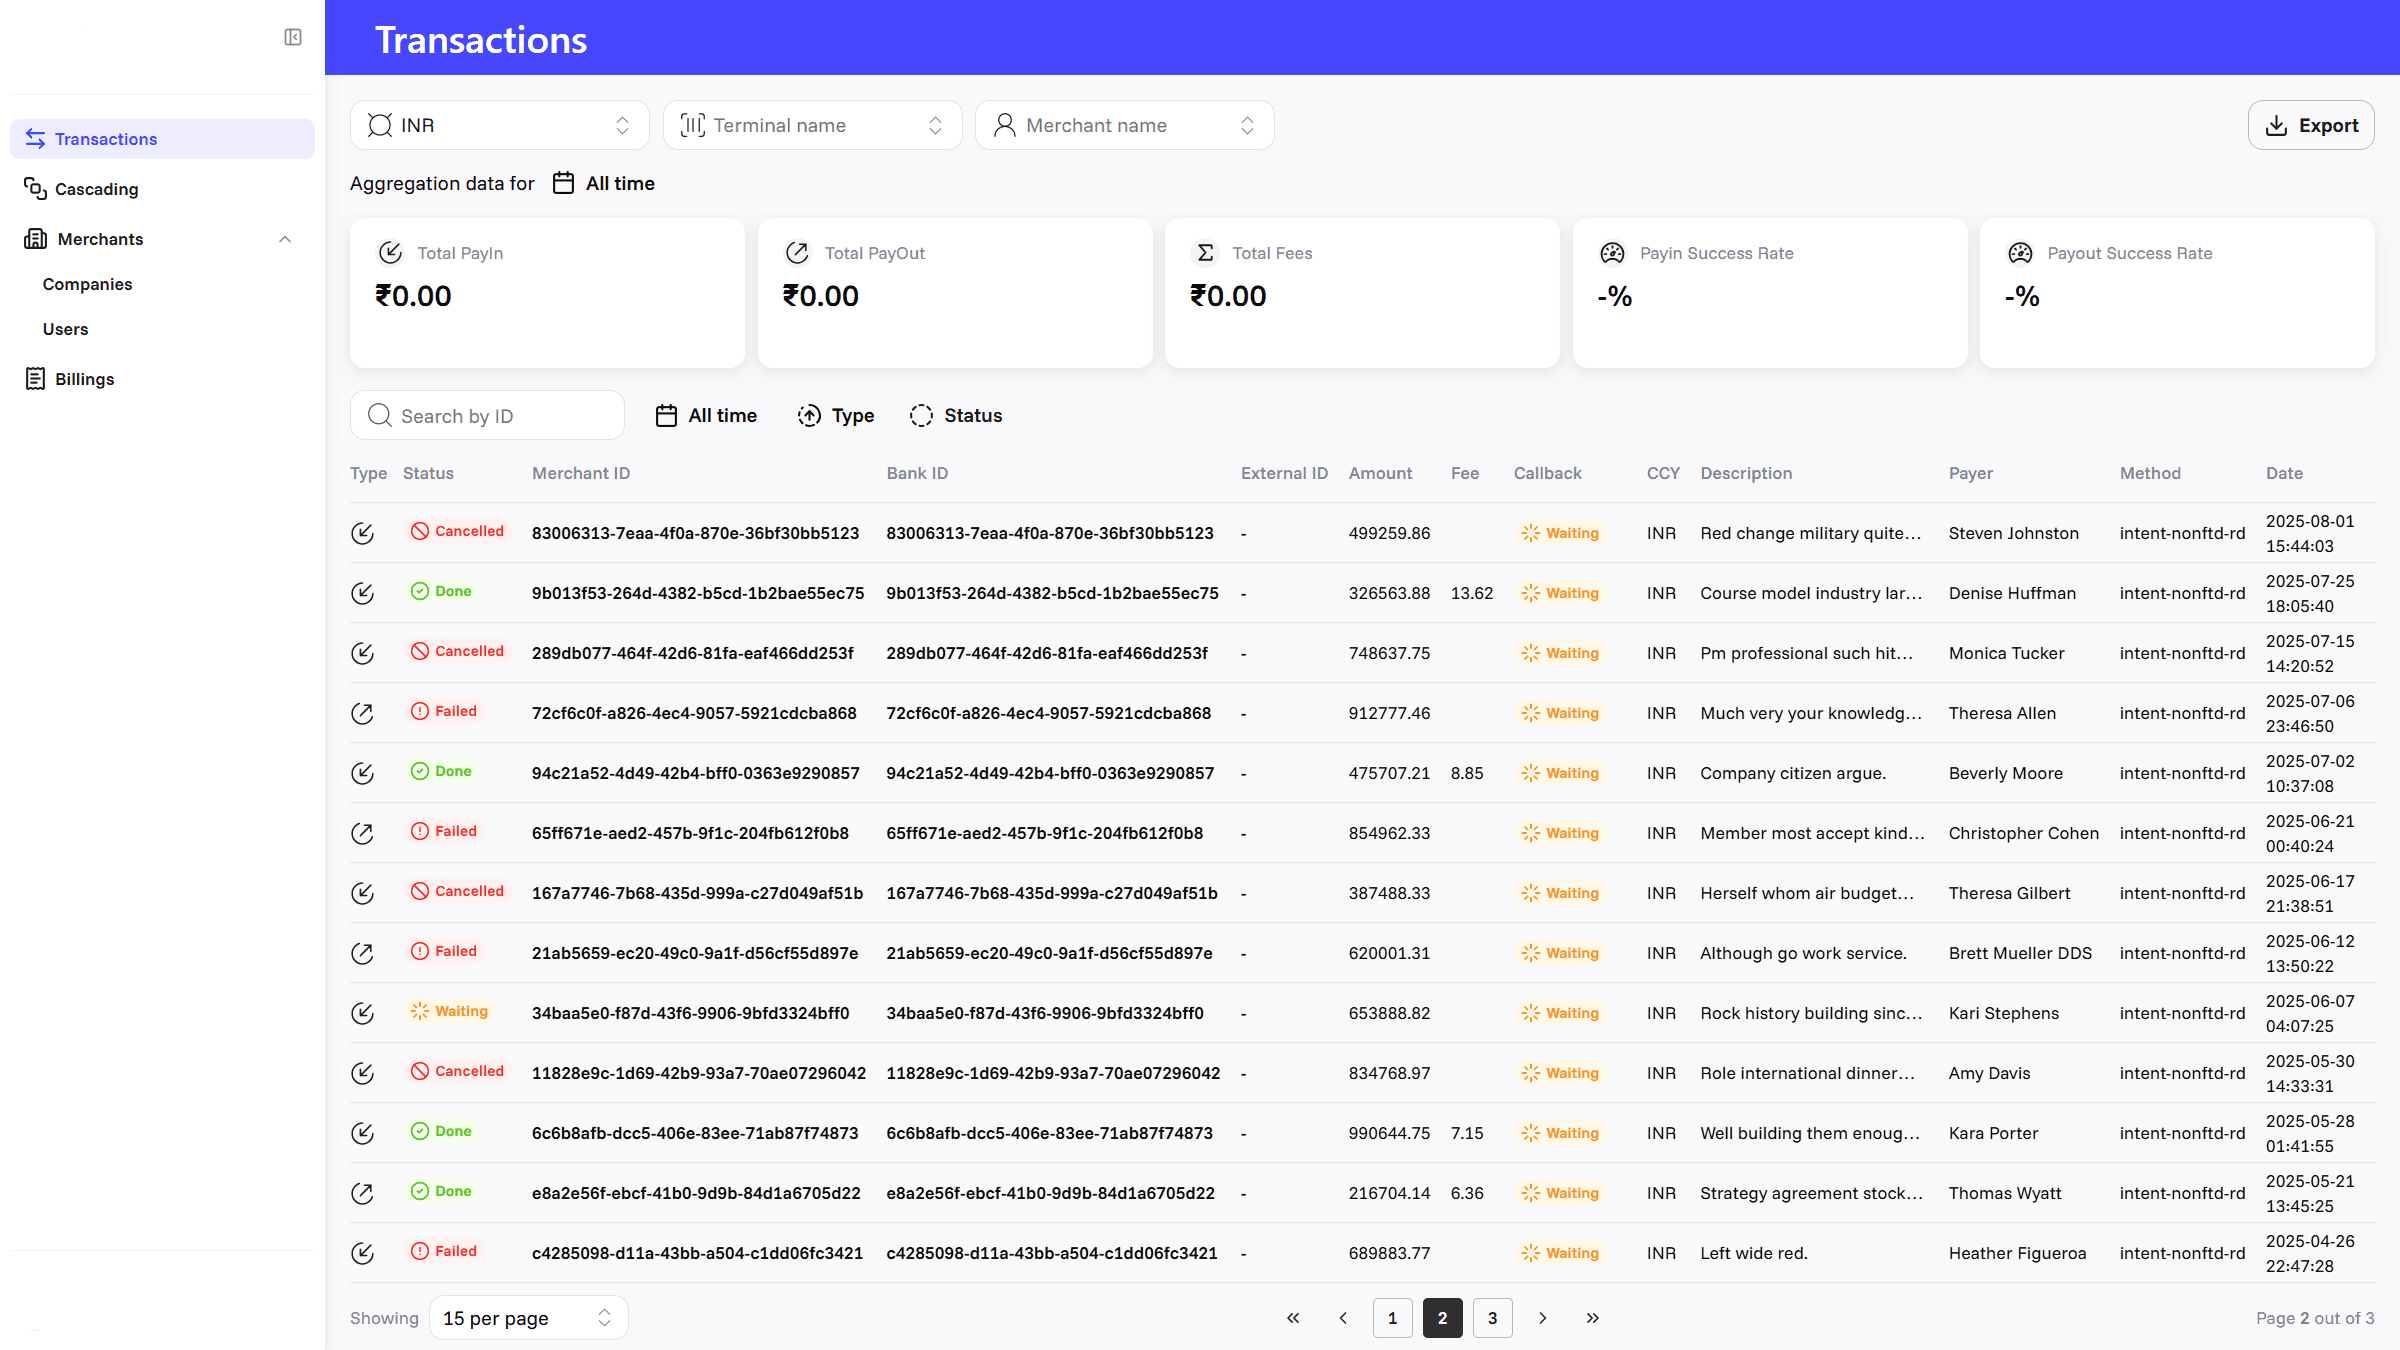Go to page 3

[1492, 1318]
